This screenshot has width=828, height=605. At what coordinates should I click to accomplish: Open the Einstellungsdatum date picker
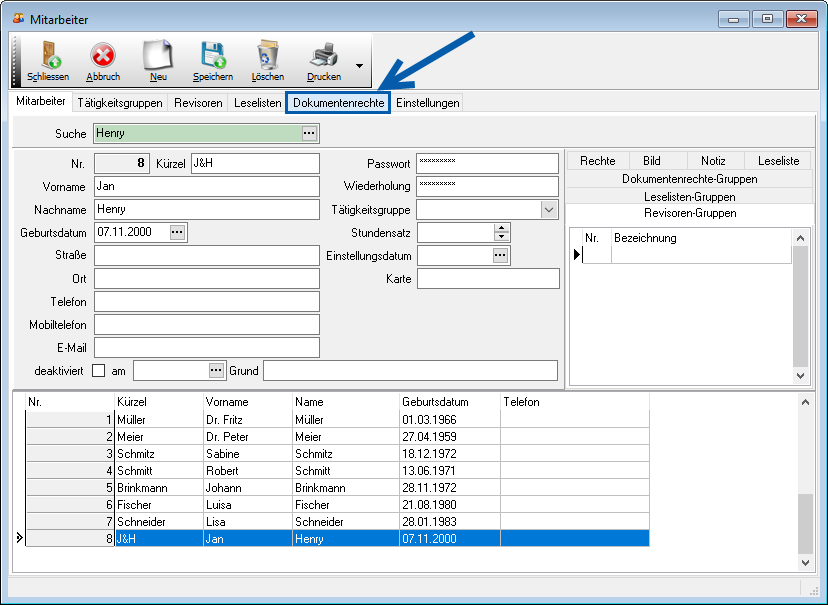[x=501, y=256]
